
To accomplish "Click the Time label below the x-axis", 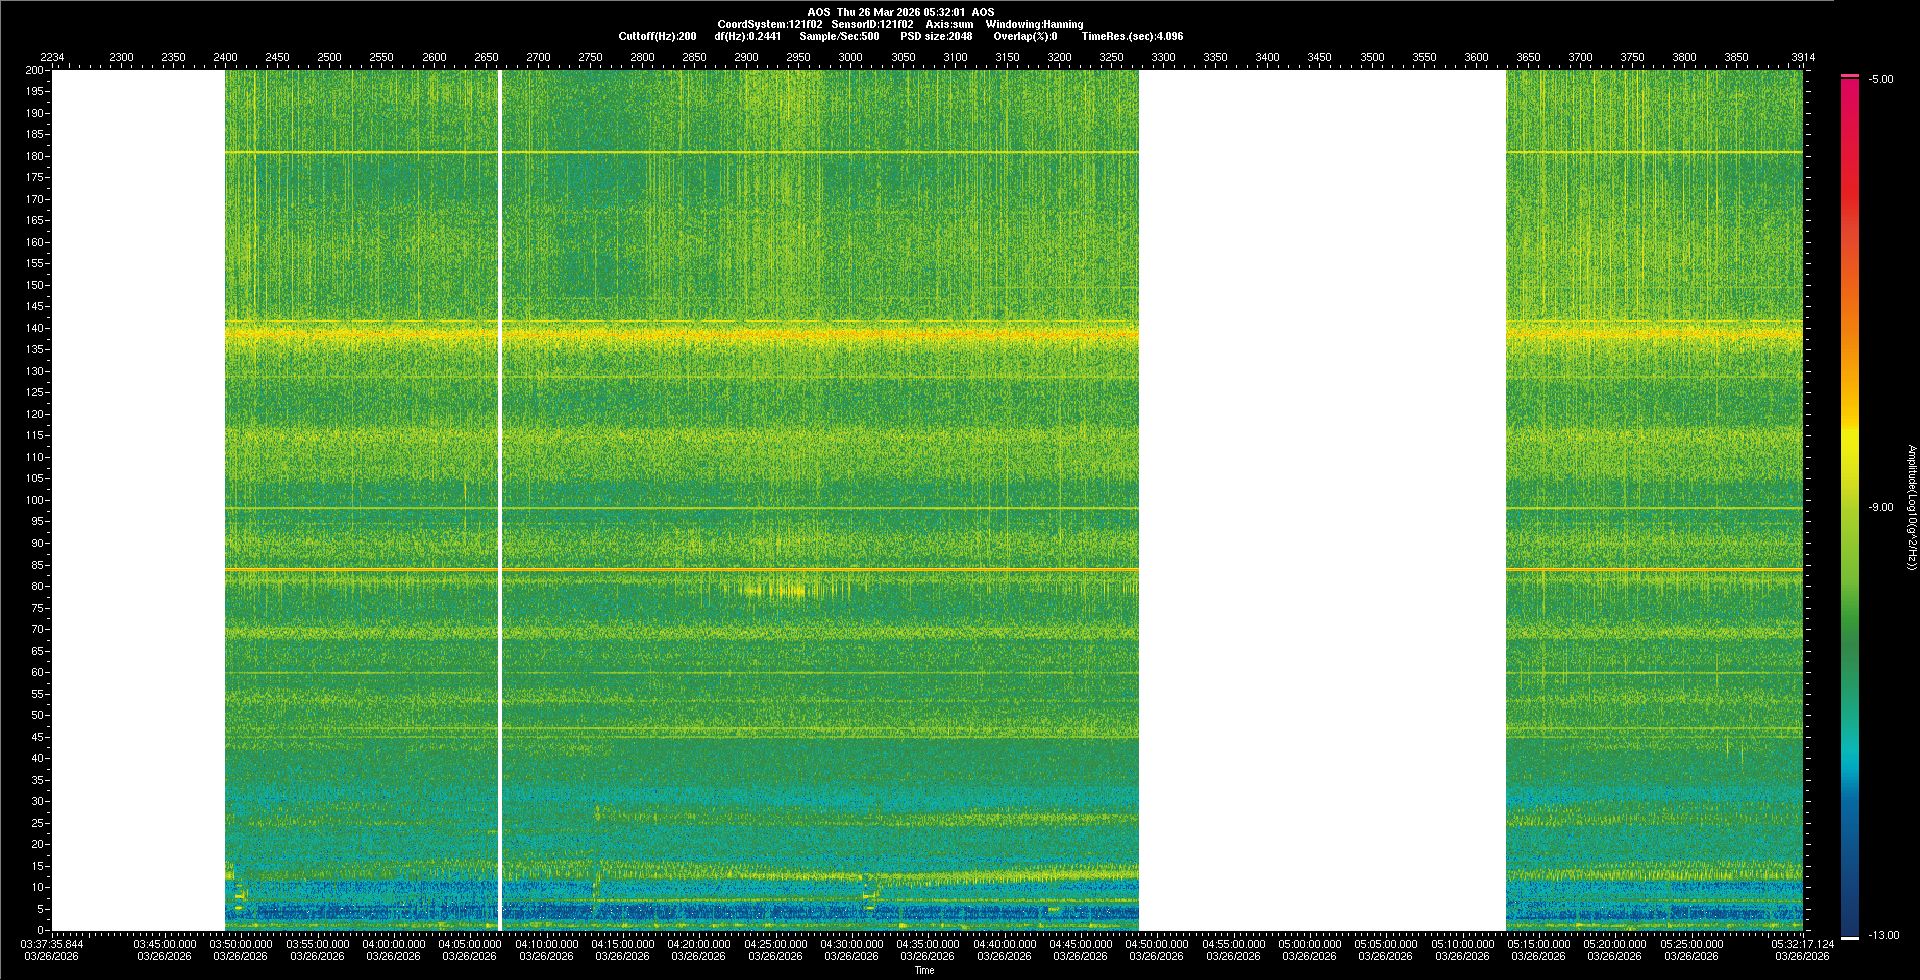I will pos(924,970).
